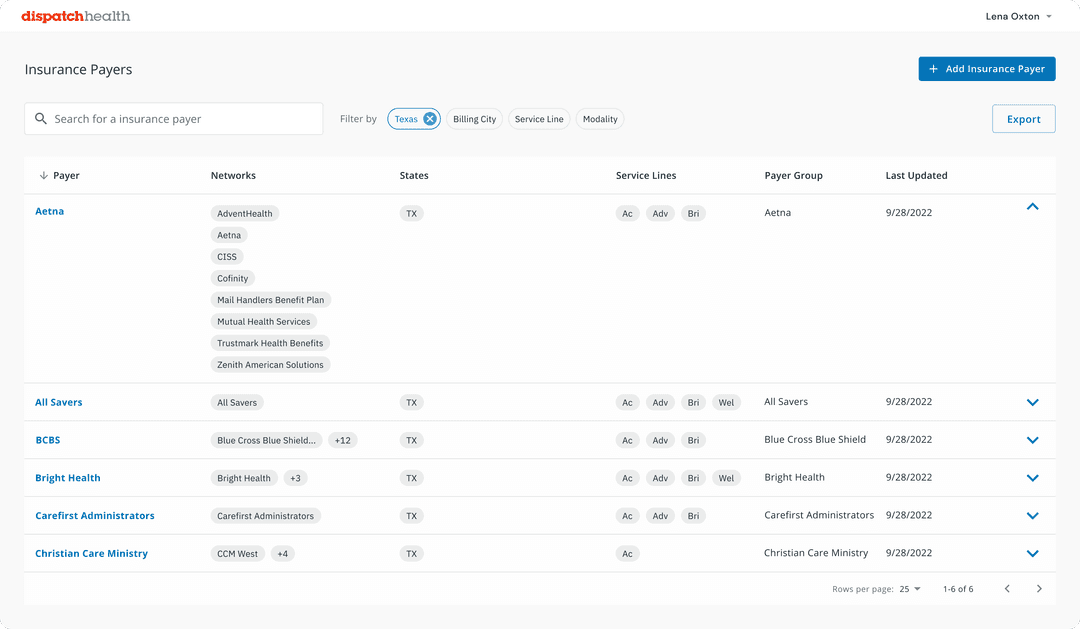Click the Zenith American Solutions chip
This screenshot has width=1080, height=629.
coord(270,365)
